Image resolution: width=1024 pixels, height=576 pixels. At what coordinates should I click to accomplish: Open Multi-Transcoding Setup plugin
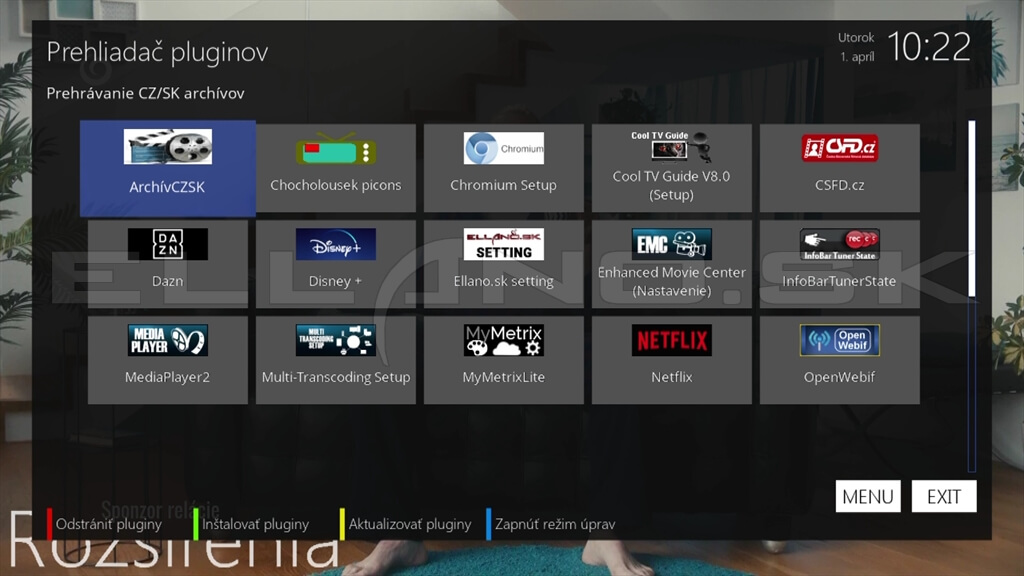(336, 360)
